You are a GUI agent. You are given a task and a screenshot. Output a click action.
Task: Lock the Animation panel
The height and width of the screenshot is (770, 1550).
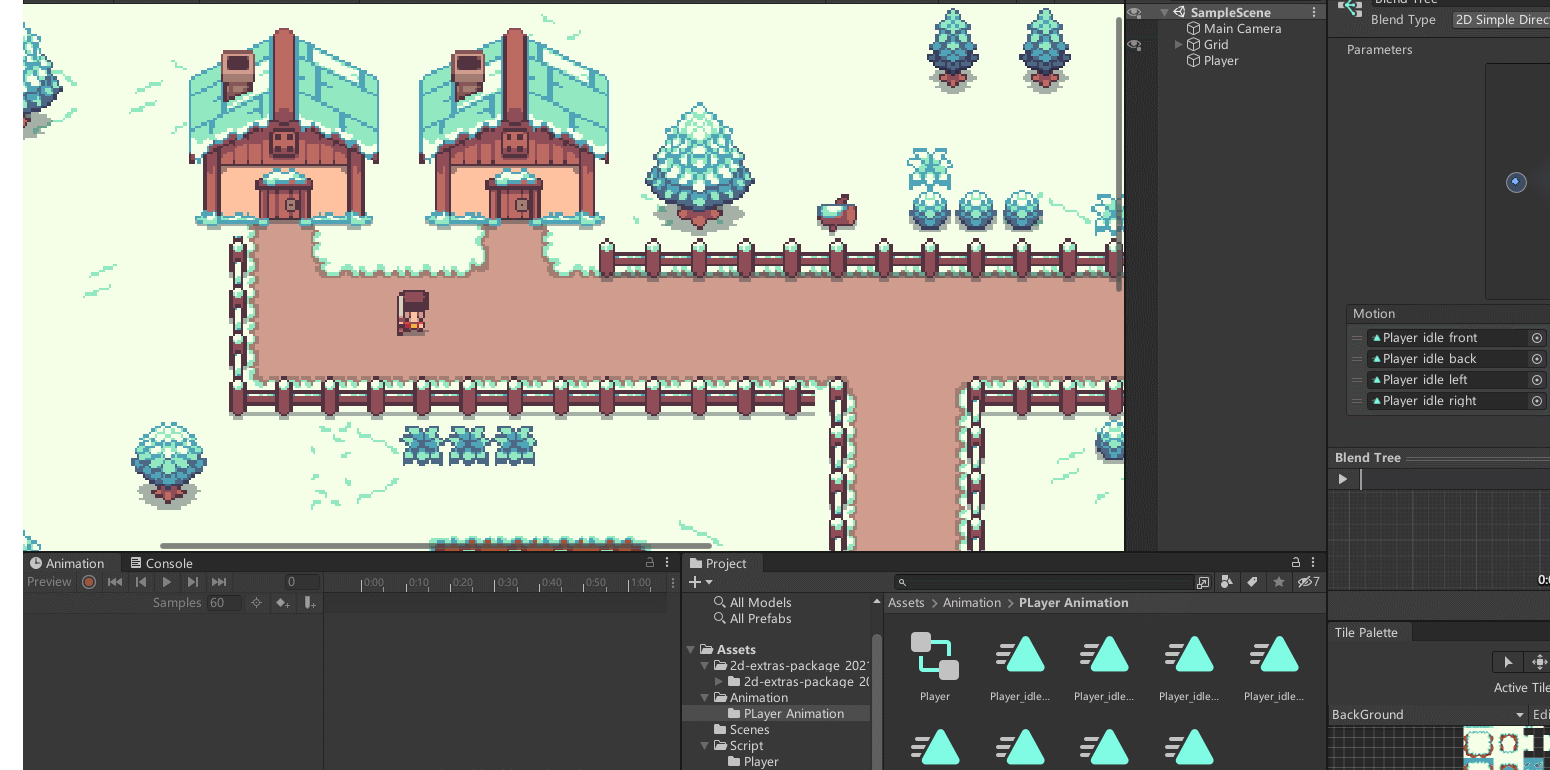(649, 563)
